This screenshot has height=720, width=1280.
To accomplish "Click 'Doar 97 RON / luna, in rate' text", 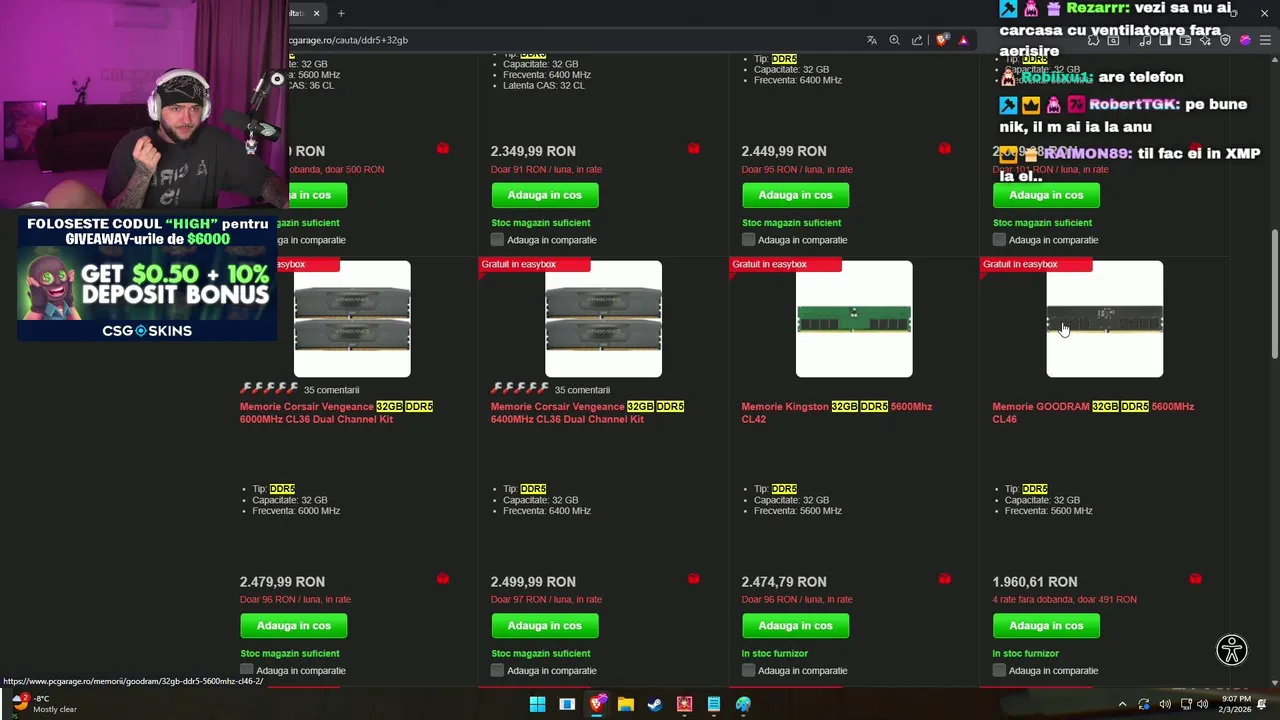I will click(x=546, y=600).
